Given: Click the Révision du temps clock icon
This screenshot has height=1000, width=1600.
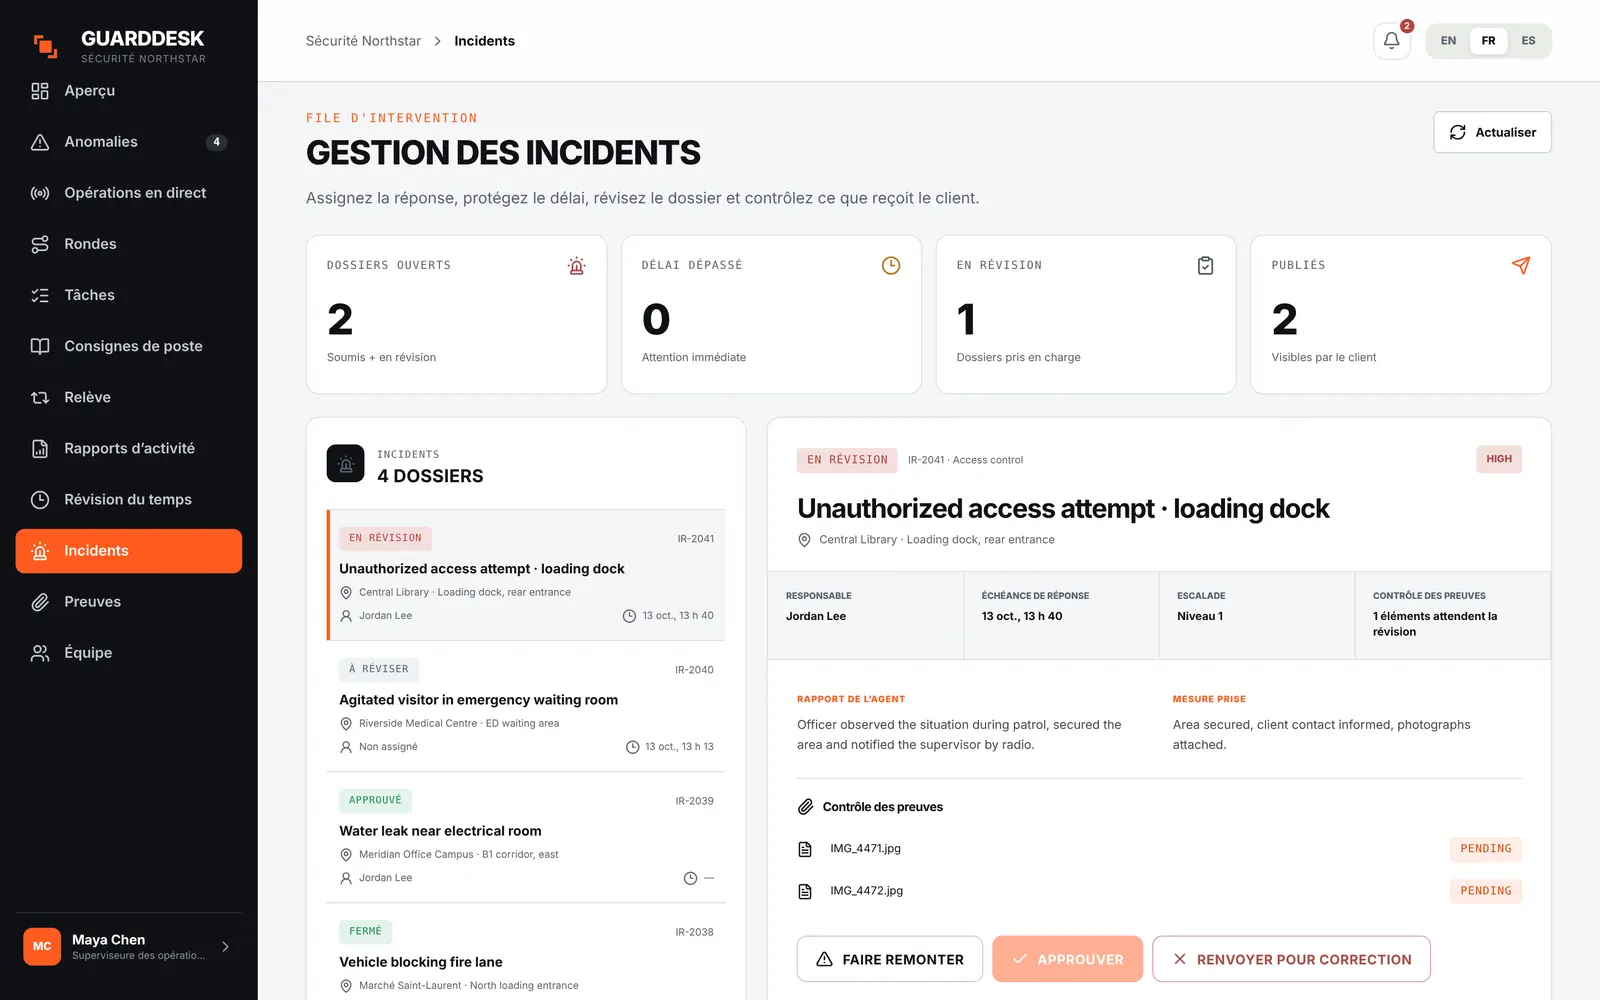Looking at the screenshot, I should pyautogui.click(x=40, y=499).
